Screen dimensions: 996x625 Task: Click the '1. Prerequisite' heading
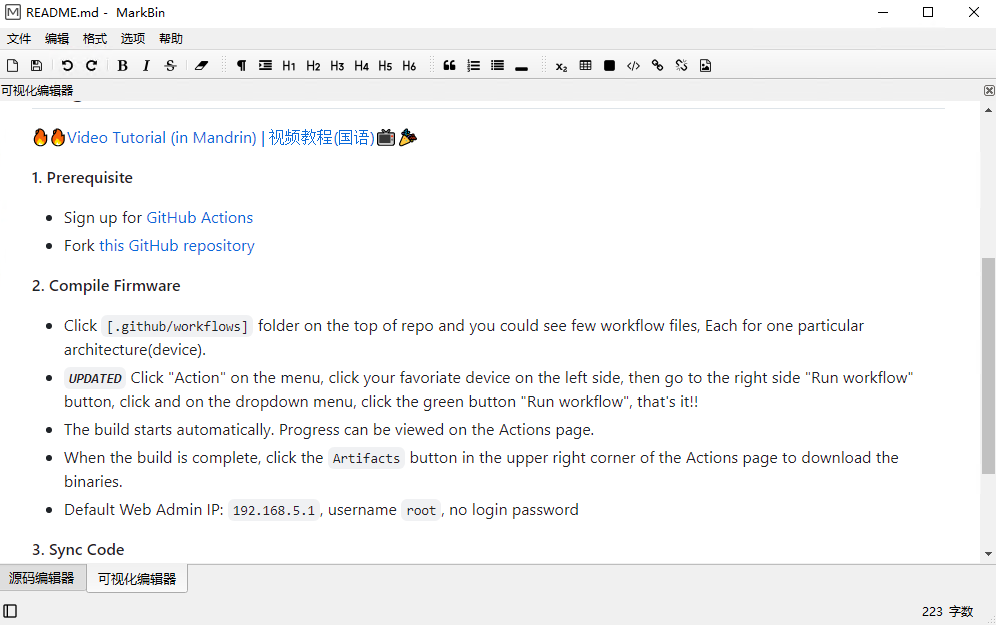[82, 178]
